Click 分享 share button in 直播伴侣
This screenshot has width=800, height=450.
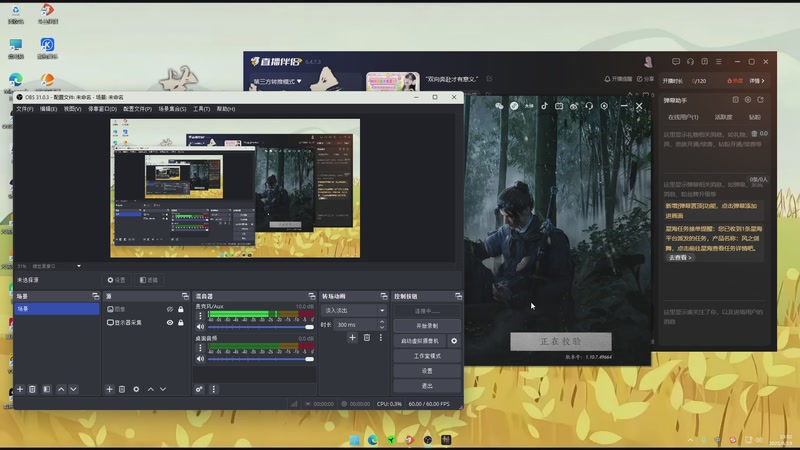[x=645, y=79]
